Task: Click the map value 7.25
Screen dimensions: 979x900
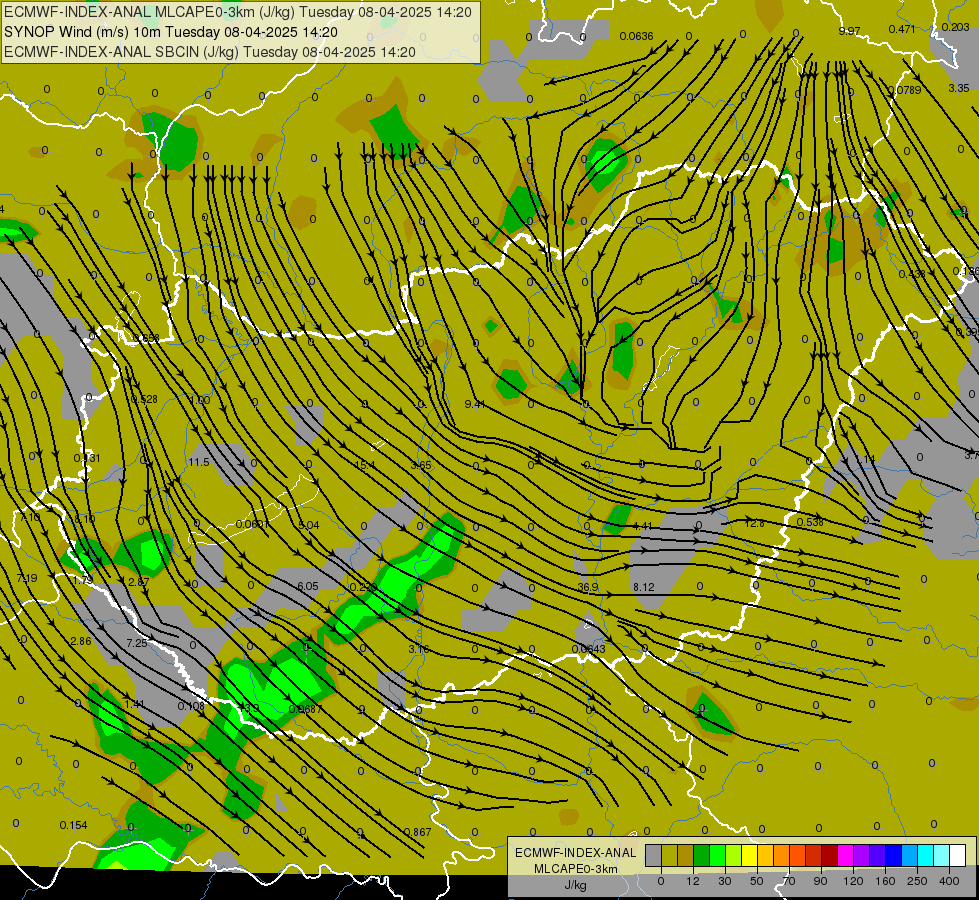Action: (x=136, y=643)
